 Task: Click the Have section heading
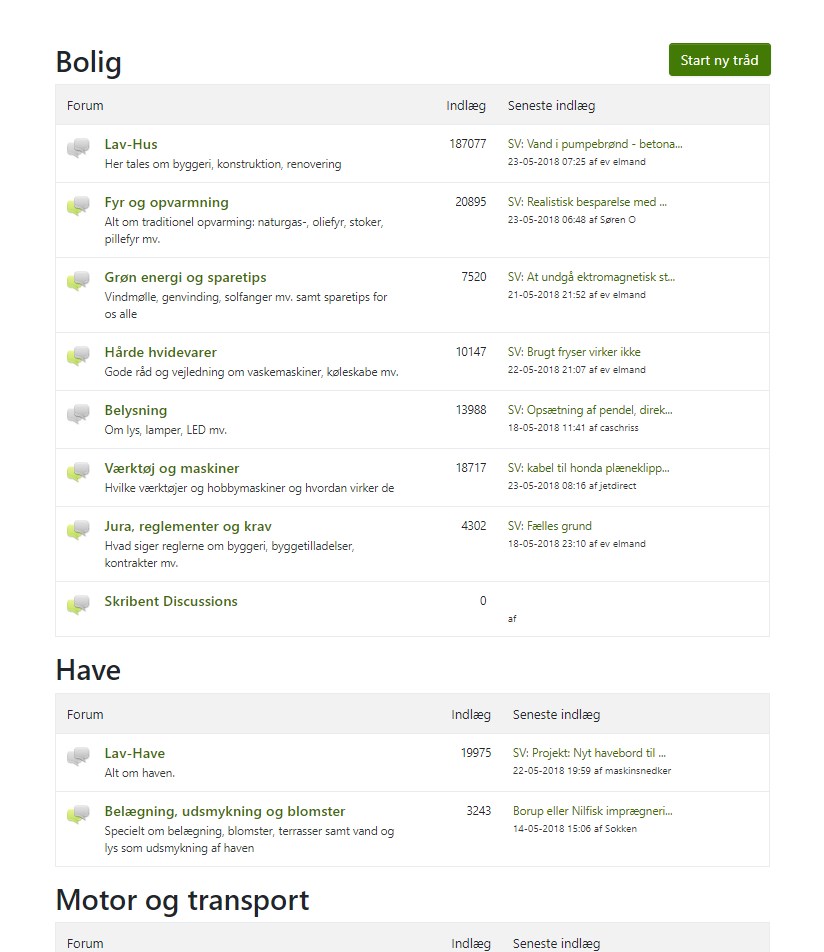88,671
